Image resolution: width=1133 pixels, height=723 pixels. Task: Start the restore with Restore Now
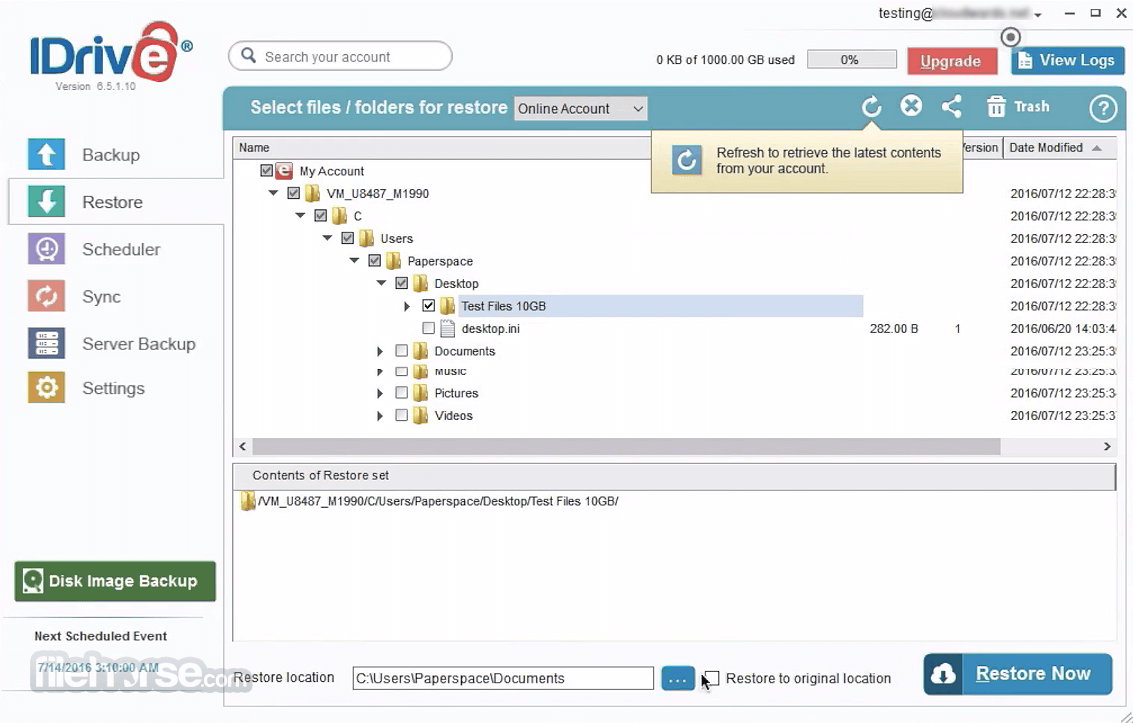1017,674
